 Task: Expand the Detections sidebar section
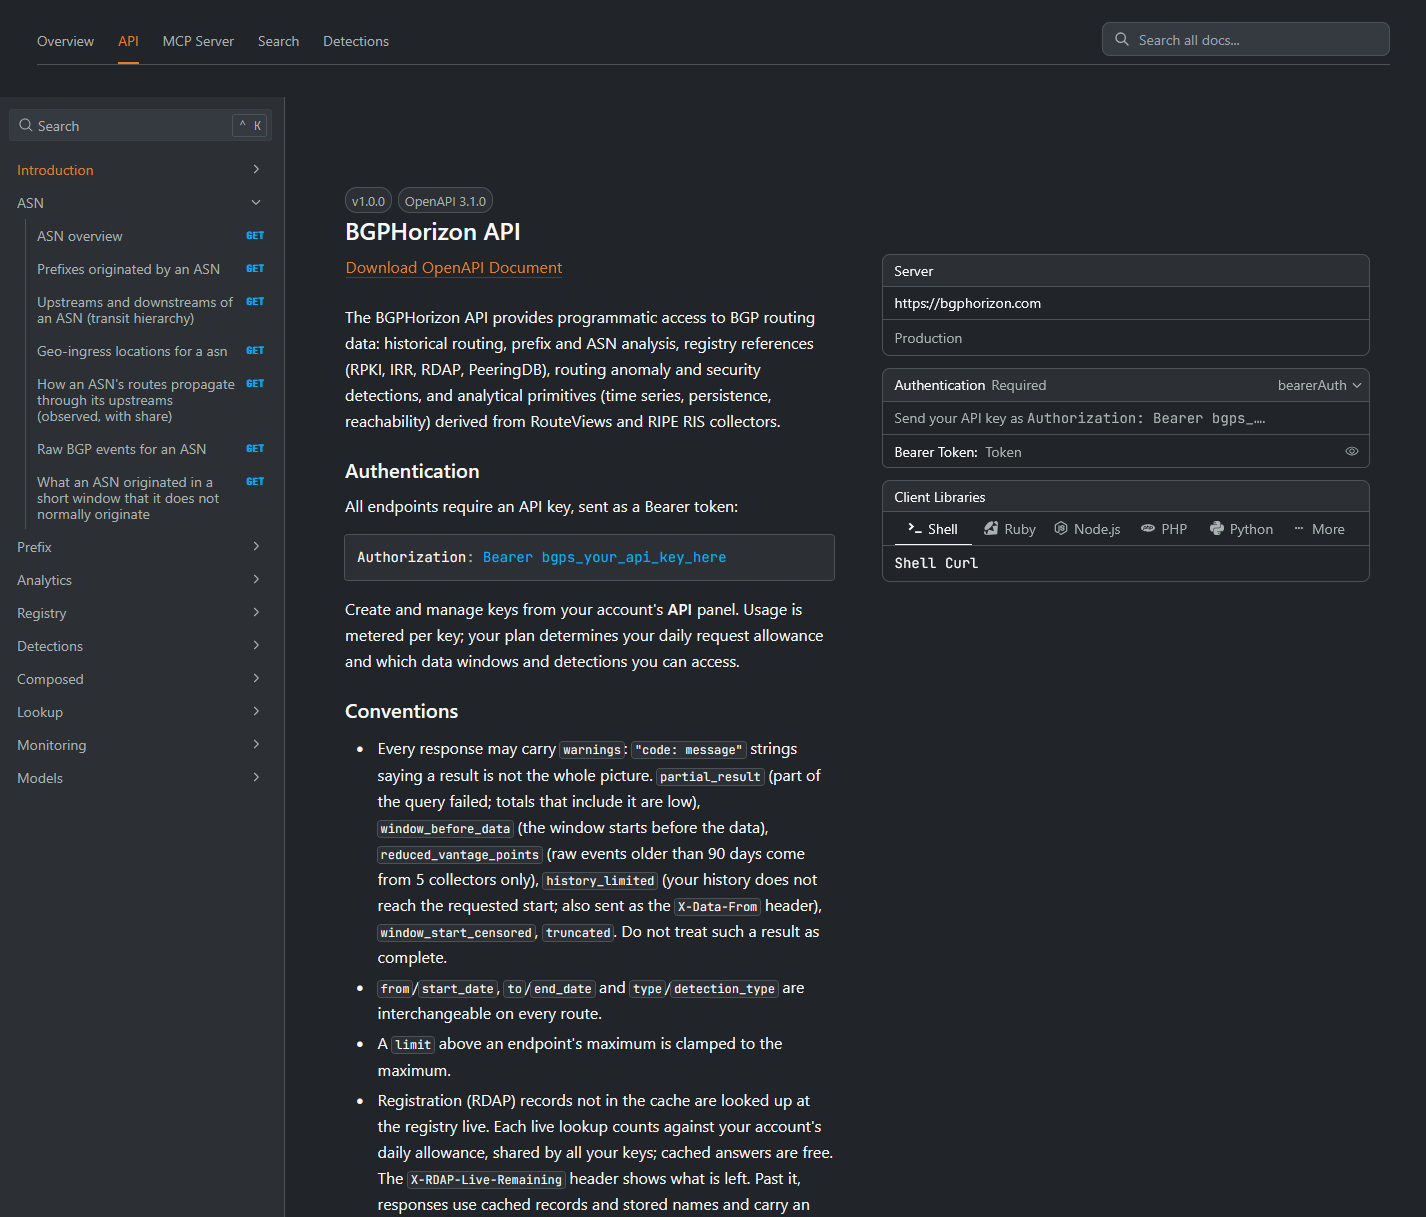point(256,646)
